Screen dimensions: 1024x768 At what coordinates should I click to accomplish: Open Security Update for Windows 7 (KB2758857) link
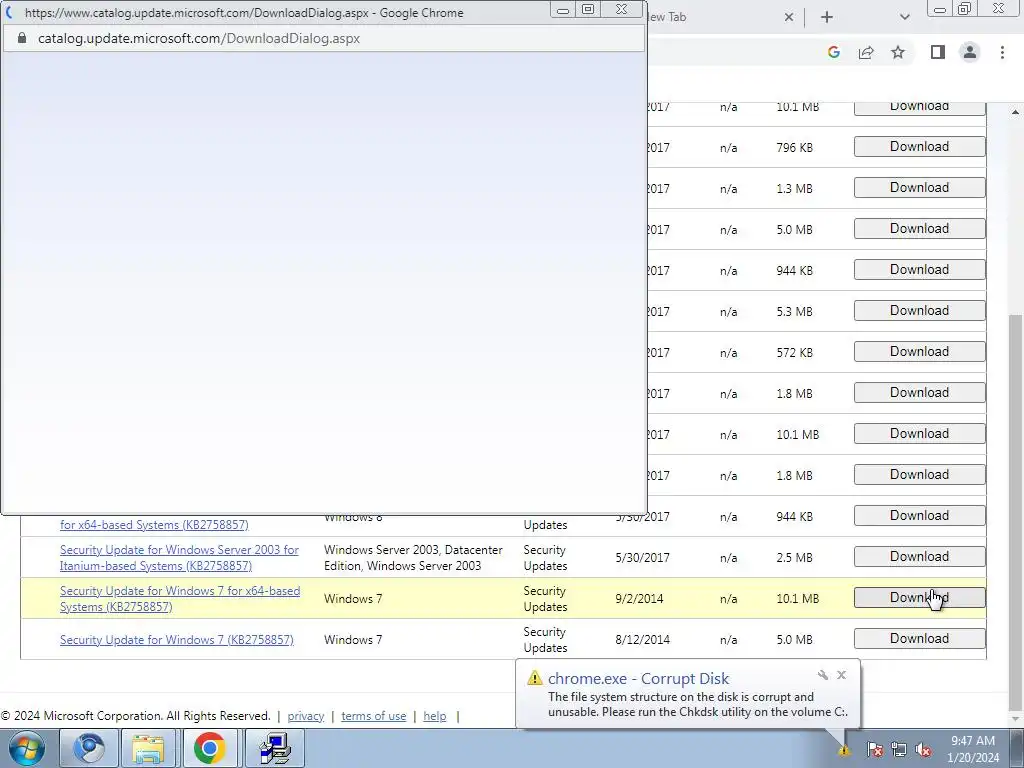(177, 640)
